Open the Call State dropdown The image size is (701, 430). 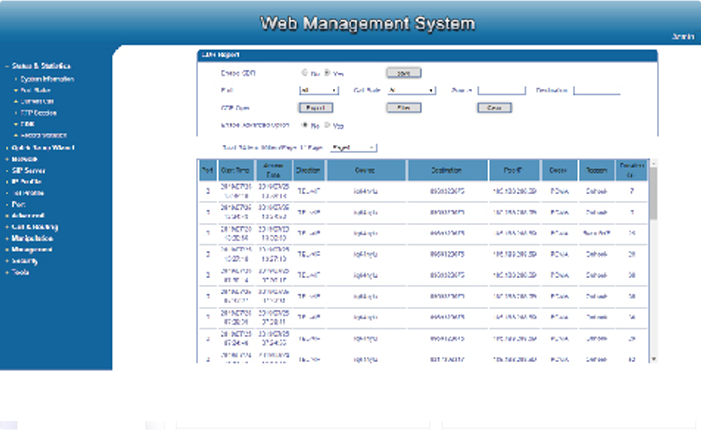click(x=412, y=90)
